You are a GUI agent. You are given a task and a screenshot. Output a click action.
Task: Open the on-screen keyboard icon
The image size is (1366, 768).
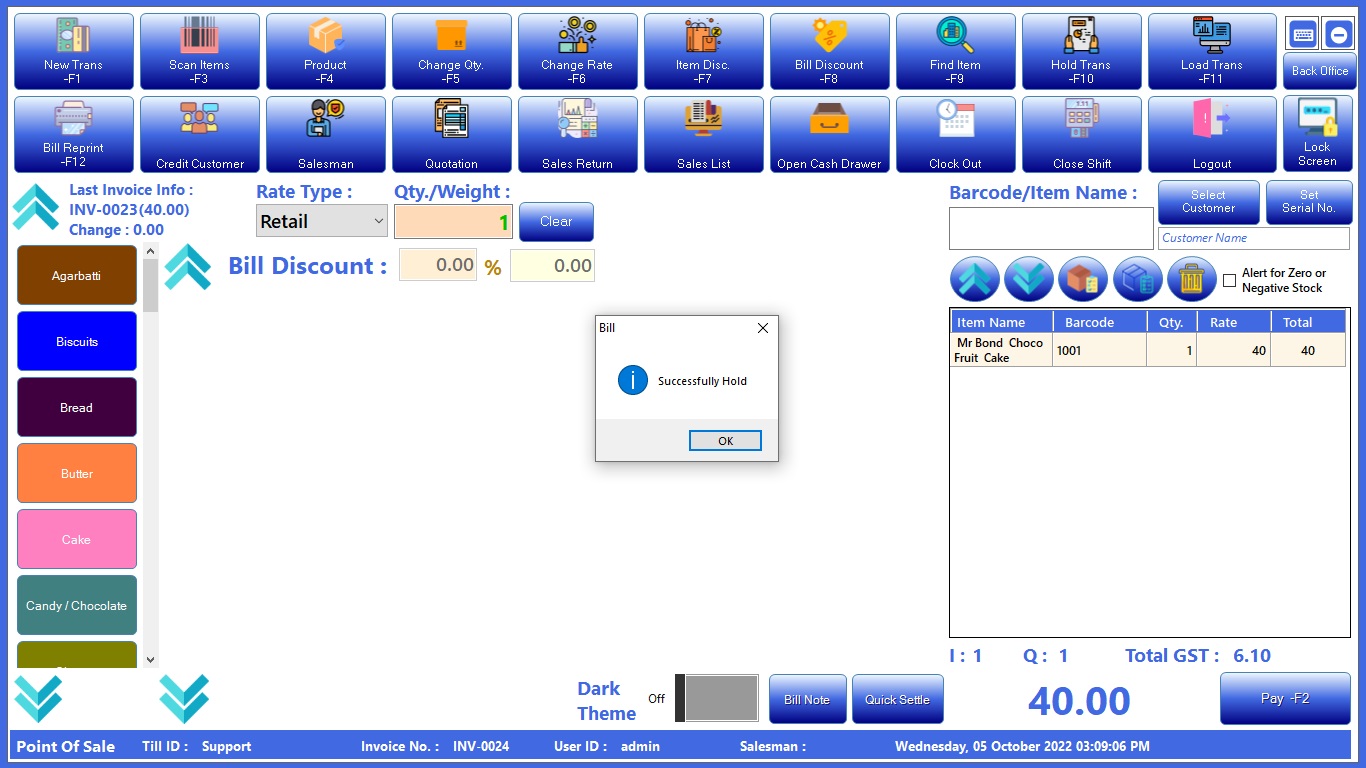point(1302,34)
